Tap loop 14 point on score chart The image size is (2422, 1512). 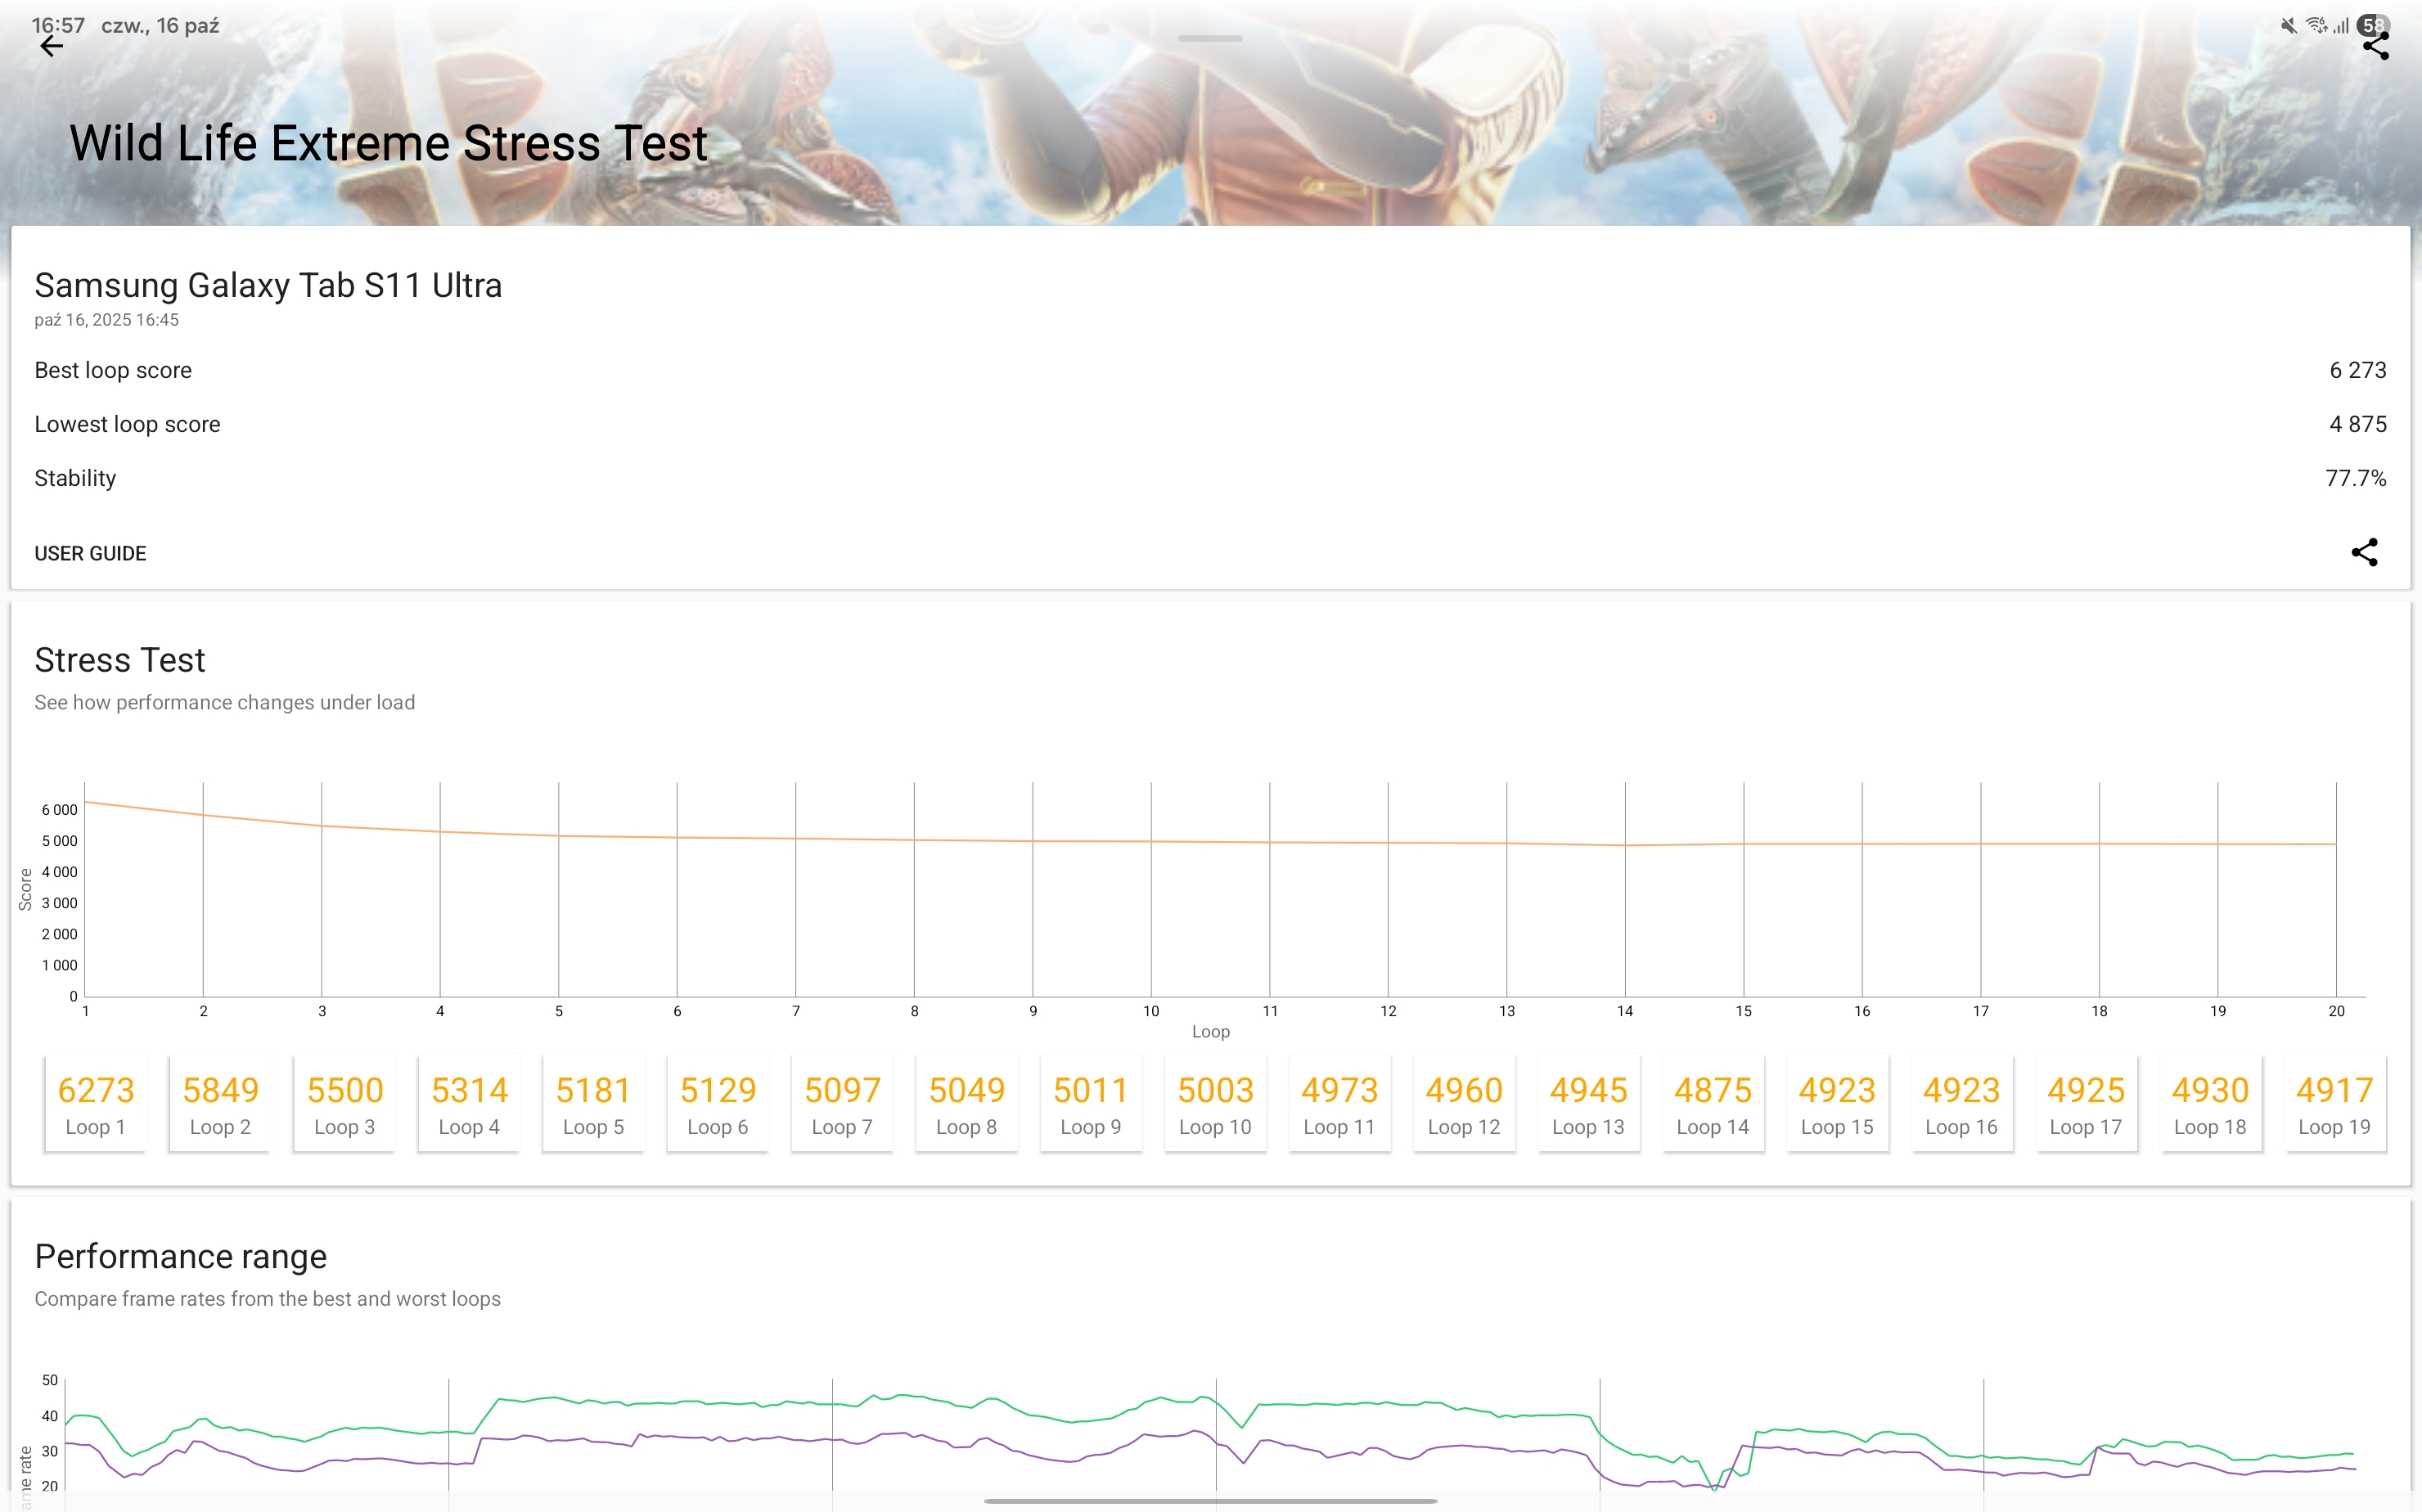1625,845
